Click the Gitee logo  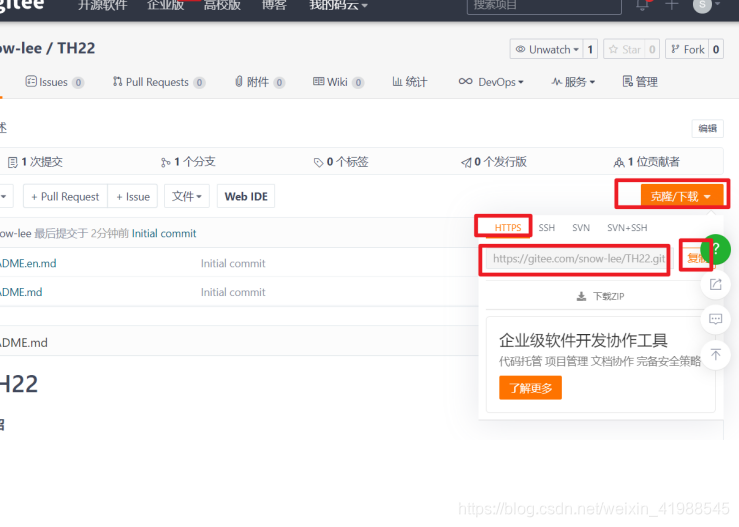click(x=22, y=6)
